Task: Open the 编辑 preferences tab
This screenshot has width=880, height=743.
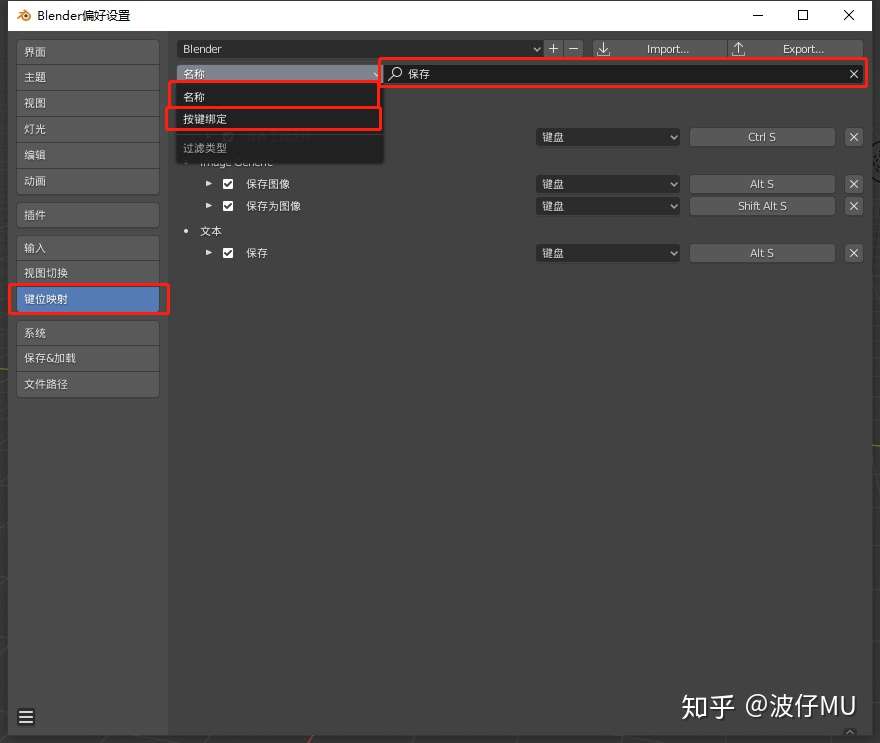Action: [x=88, y=155]
